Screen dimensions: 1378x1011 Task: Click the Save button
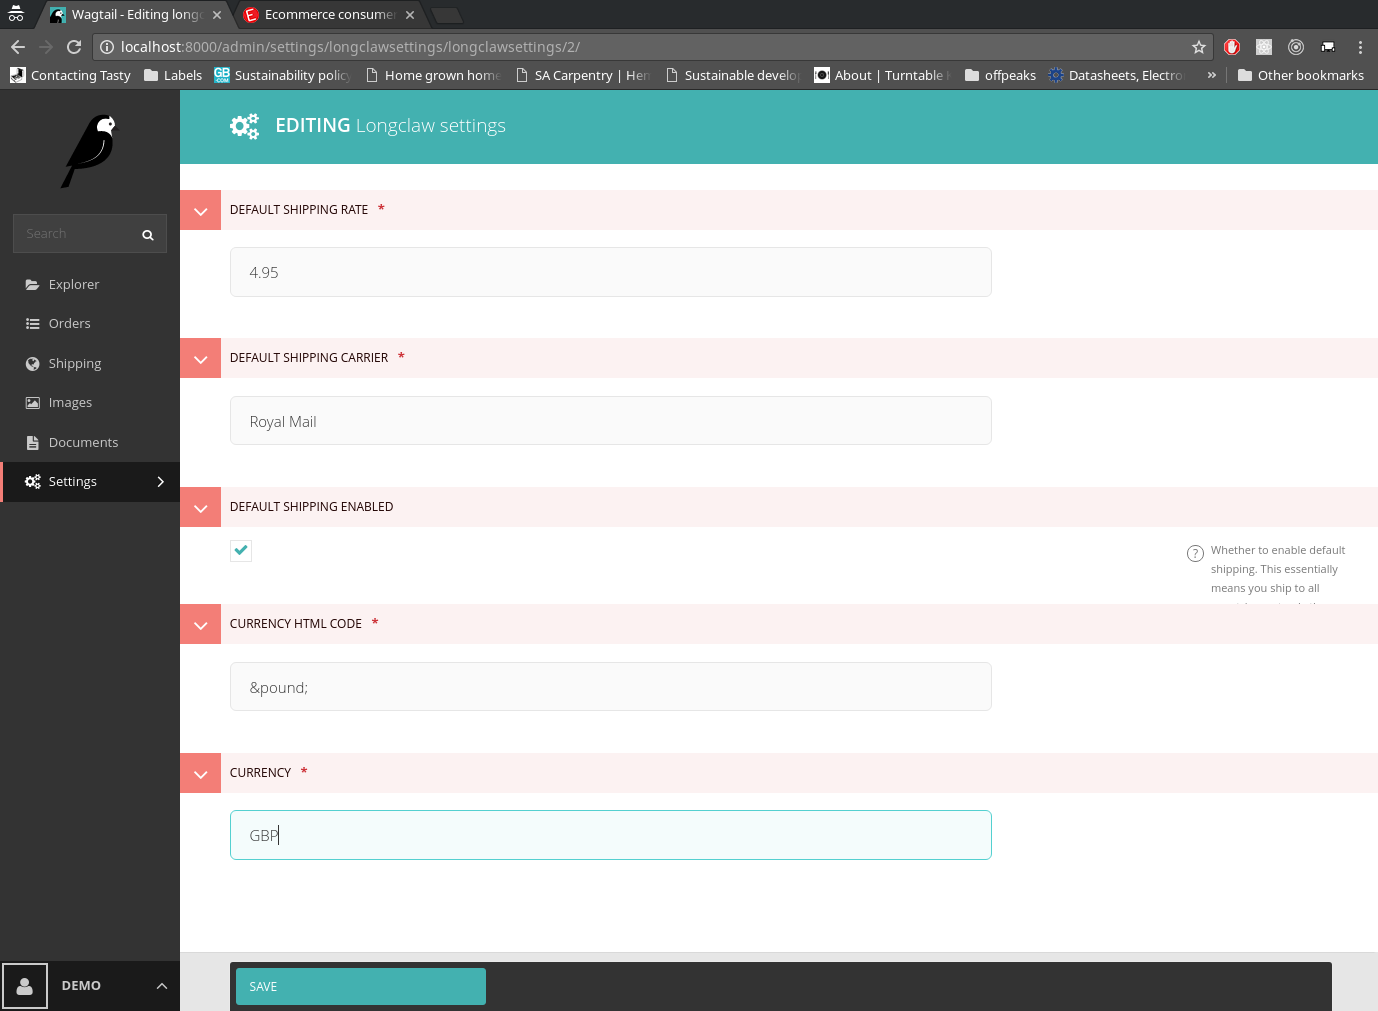click(x=361, y=986)
